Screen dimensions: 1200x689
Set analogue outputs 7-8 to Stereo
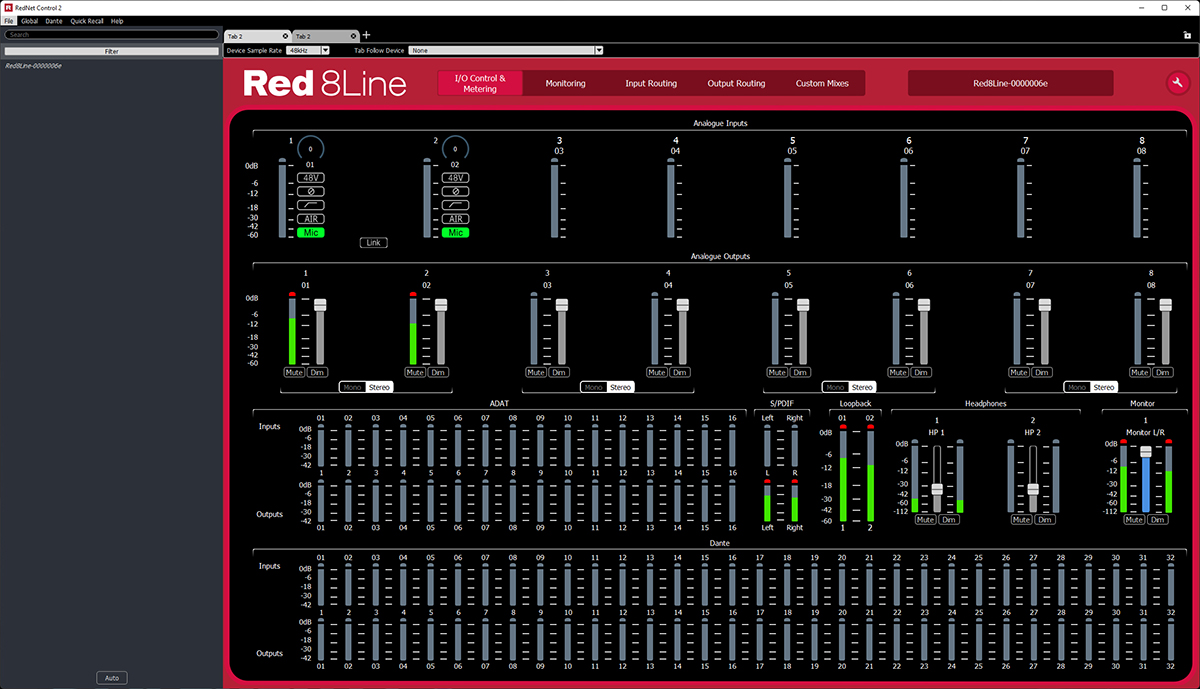pos(1104,387)
